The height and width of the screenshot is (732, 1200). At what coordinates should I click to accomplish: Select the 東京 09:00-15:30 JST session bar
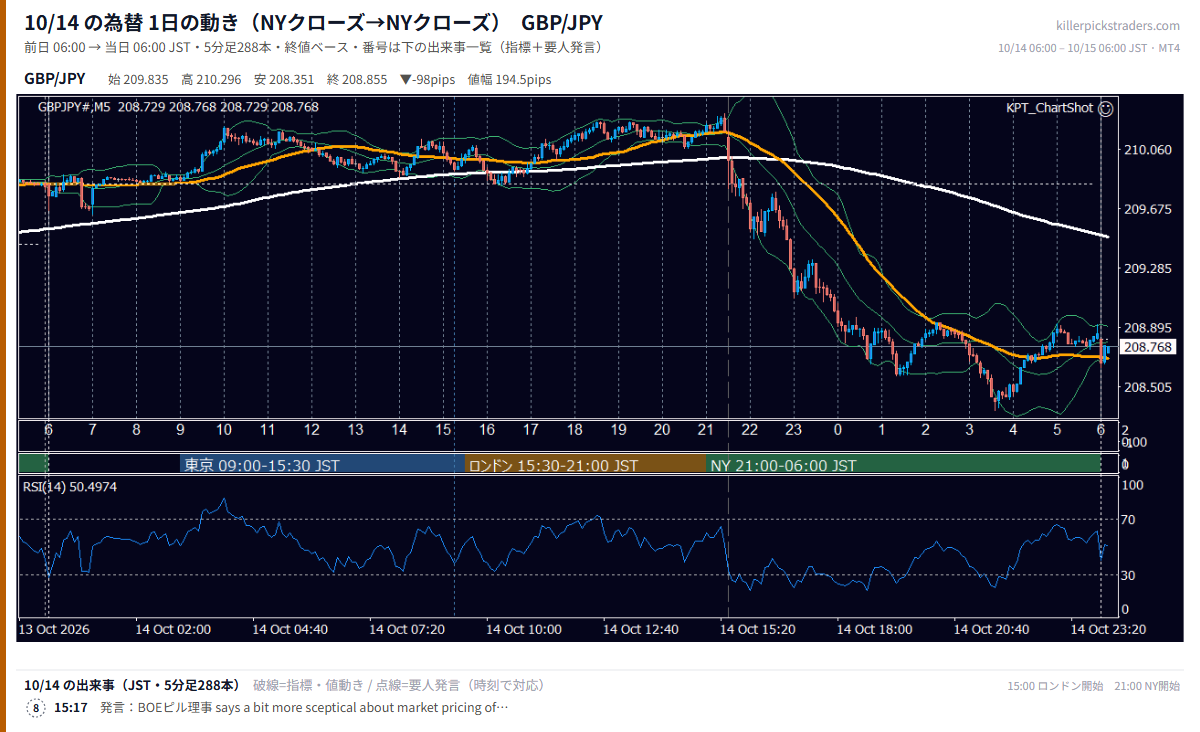click(323, 465)
